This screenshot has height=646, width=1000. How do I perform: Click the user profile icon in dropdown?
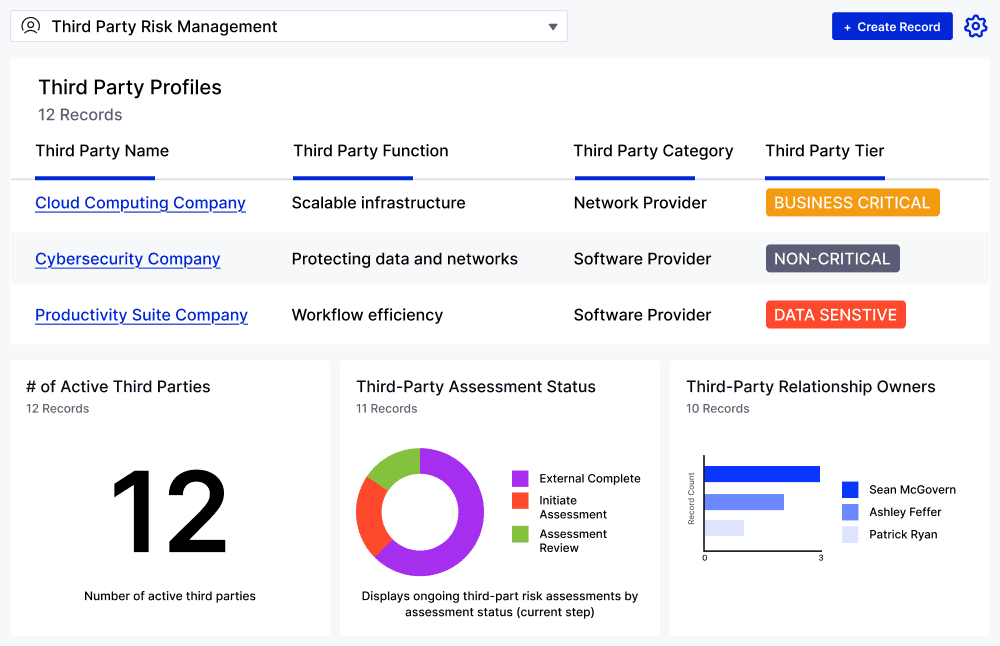[x=31, y=26]
